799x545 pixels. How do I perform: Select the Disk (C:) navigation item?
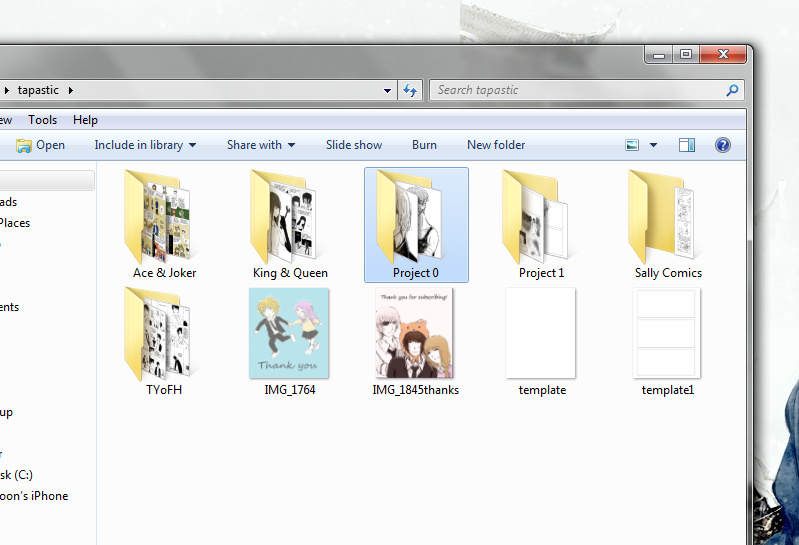pyautogui.click(x=16, y=475)
